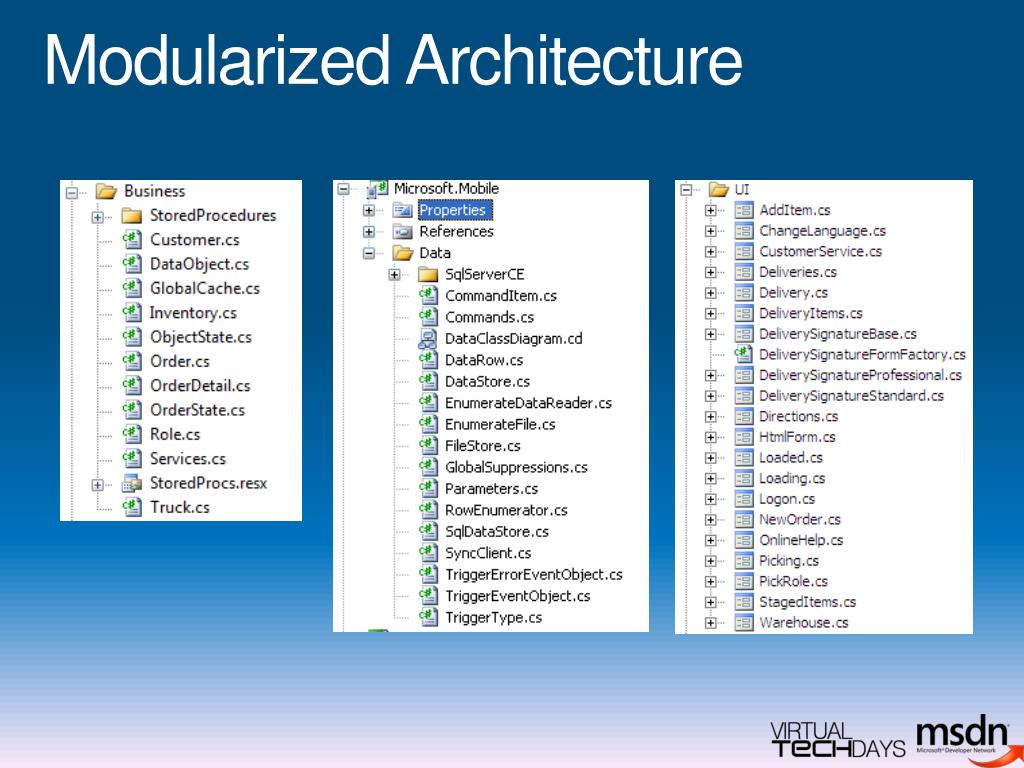Select DeliverySignatureProfessional.cs file name
The image size is (1024, 768).
860,376
